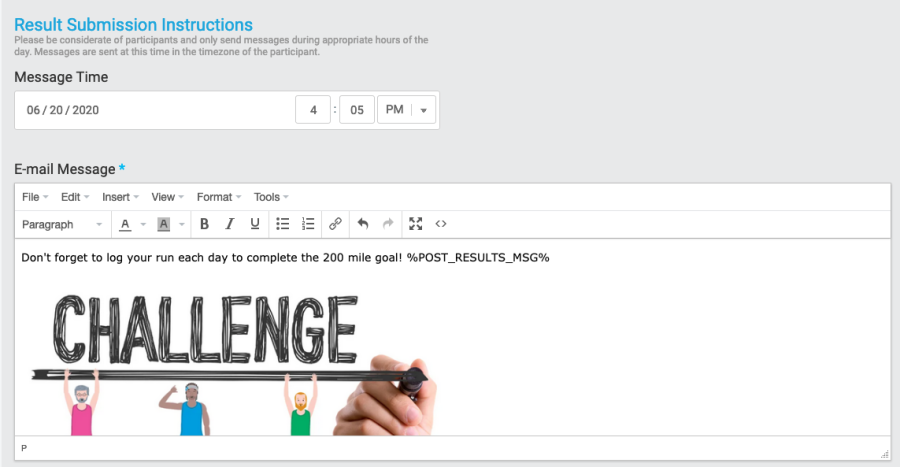Open the Insert menu
Screen dimensions: 900x467
point(120,197)
